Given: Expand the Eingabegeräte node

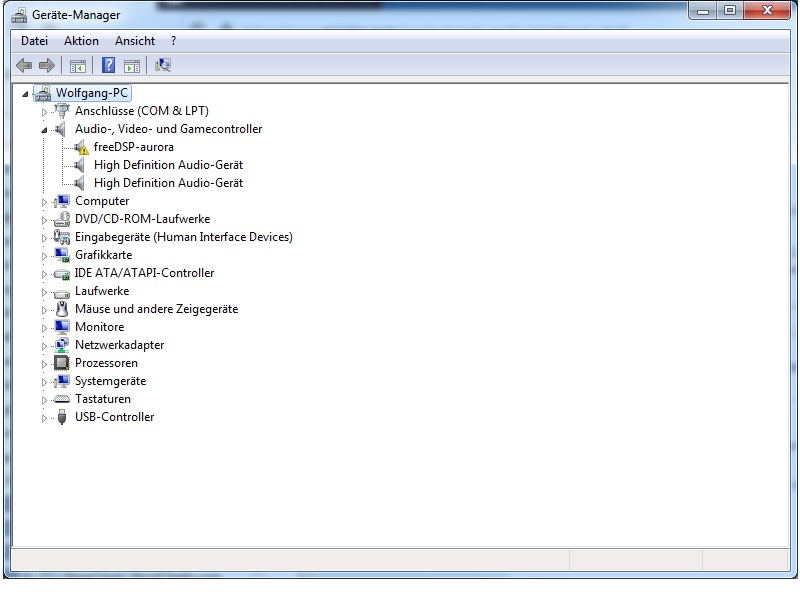Looking at the screenshot, I should (x=44, y=238).
